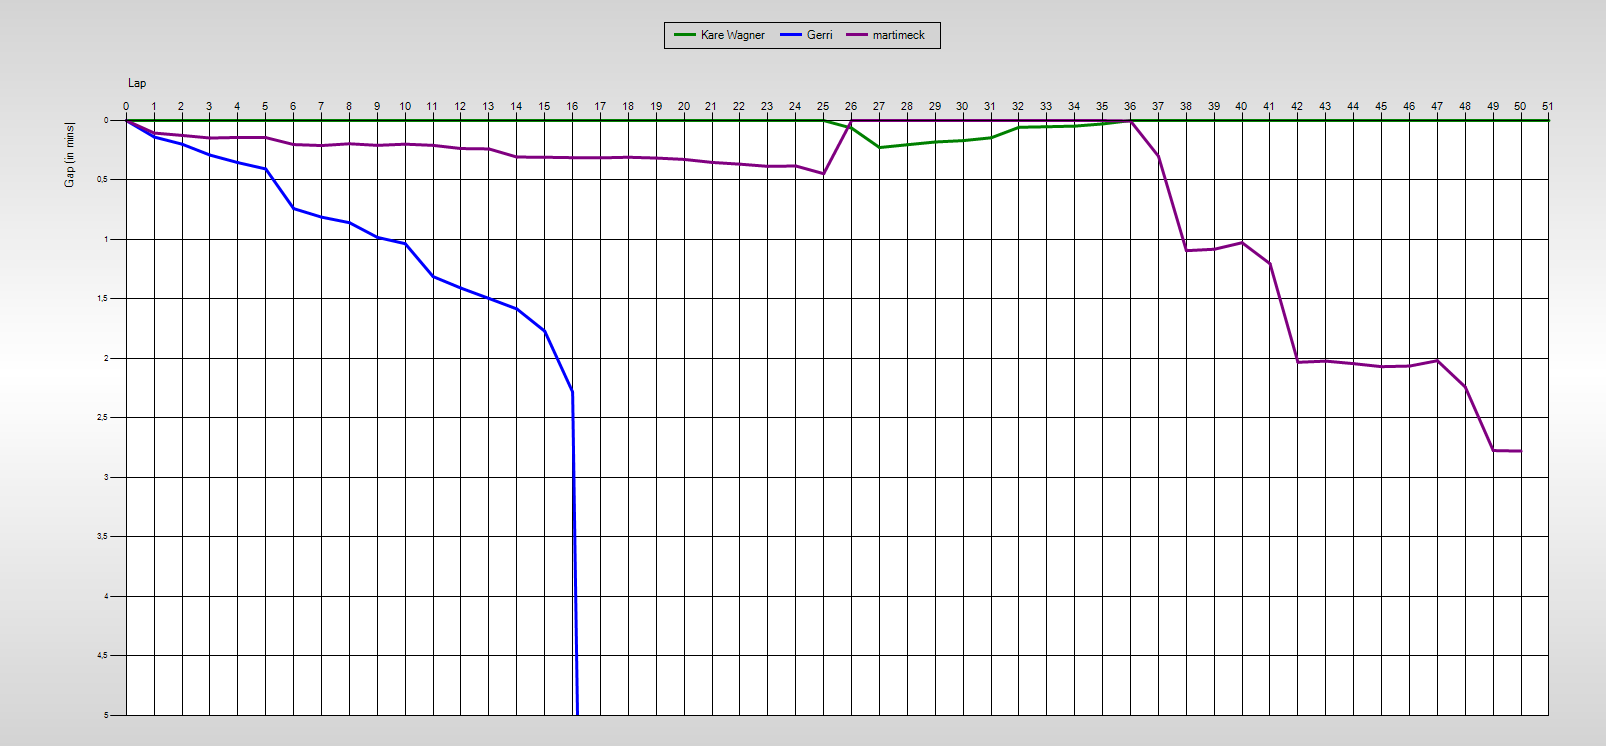Click the Lap axis title
Image resolution: width=1606 pixels, height=746 pixels.
click(137, 83)
